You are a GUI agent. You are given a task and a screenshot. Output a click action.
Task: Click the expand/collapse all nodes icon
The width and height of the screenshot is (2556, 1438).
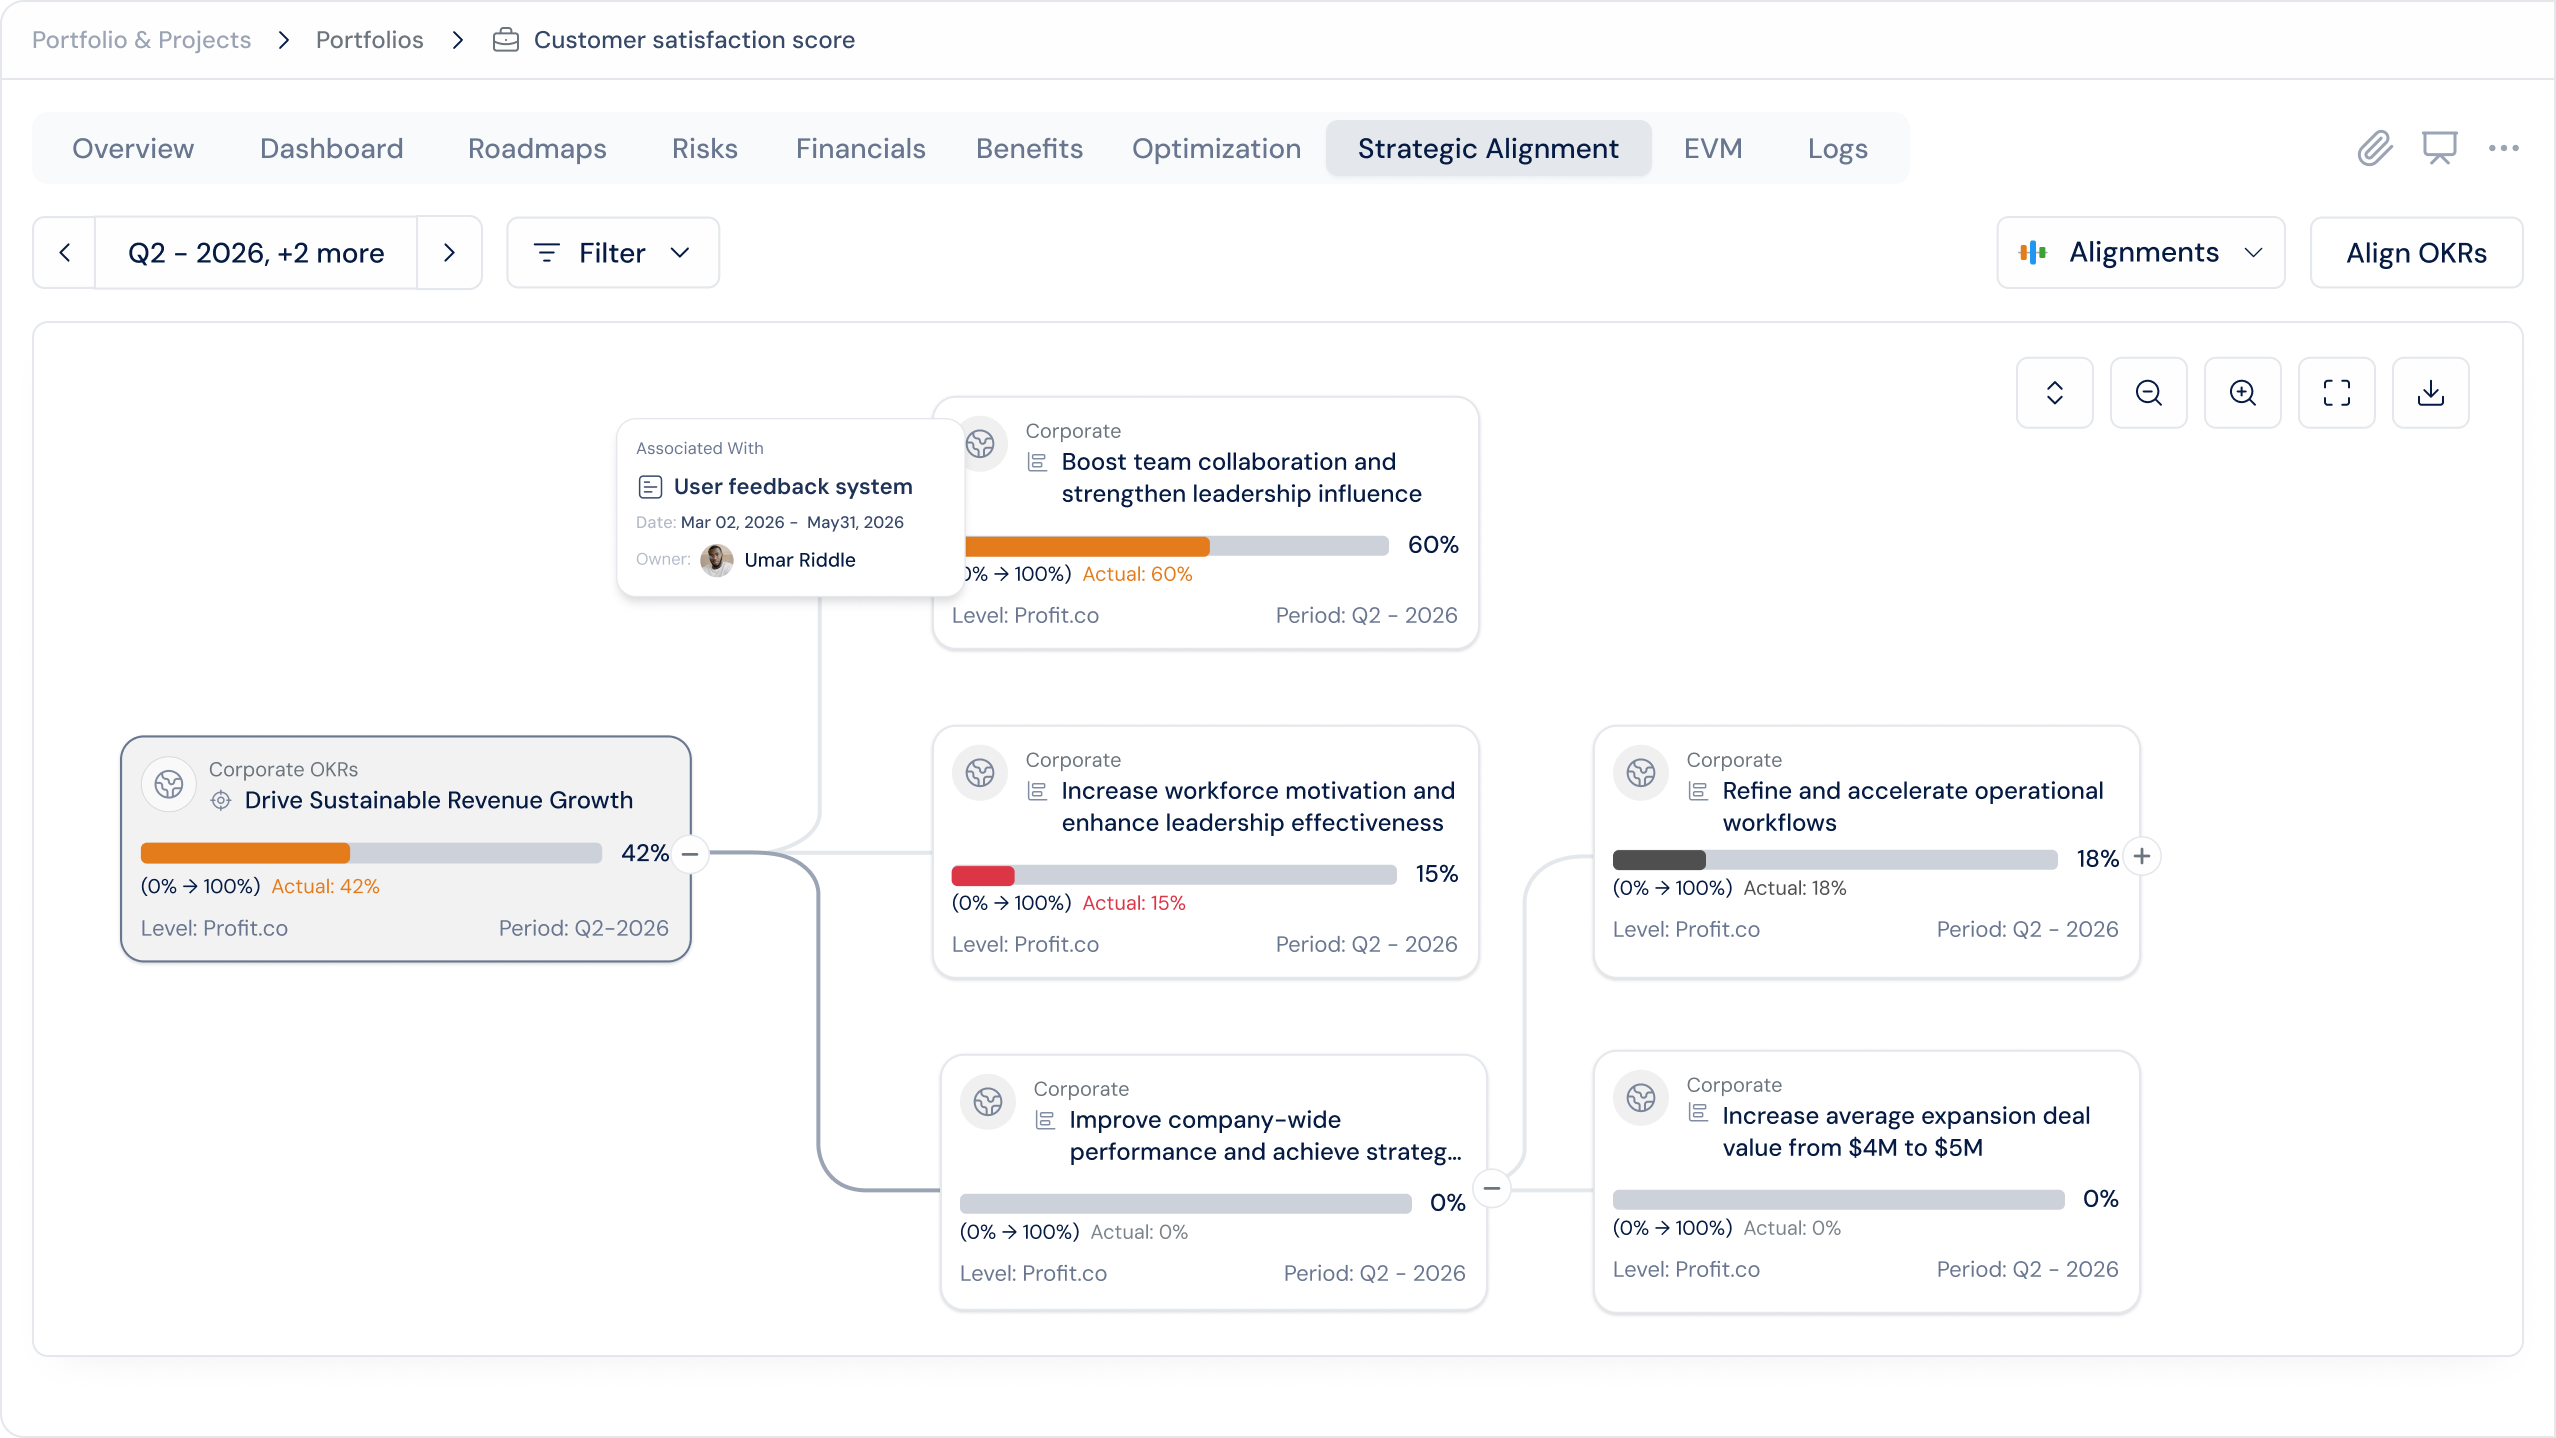pos(2054,393)
